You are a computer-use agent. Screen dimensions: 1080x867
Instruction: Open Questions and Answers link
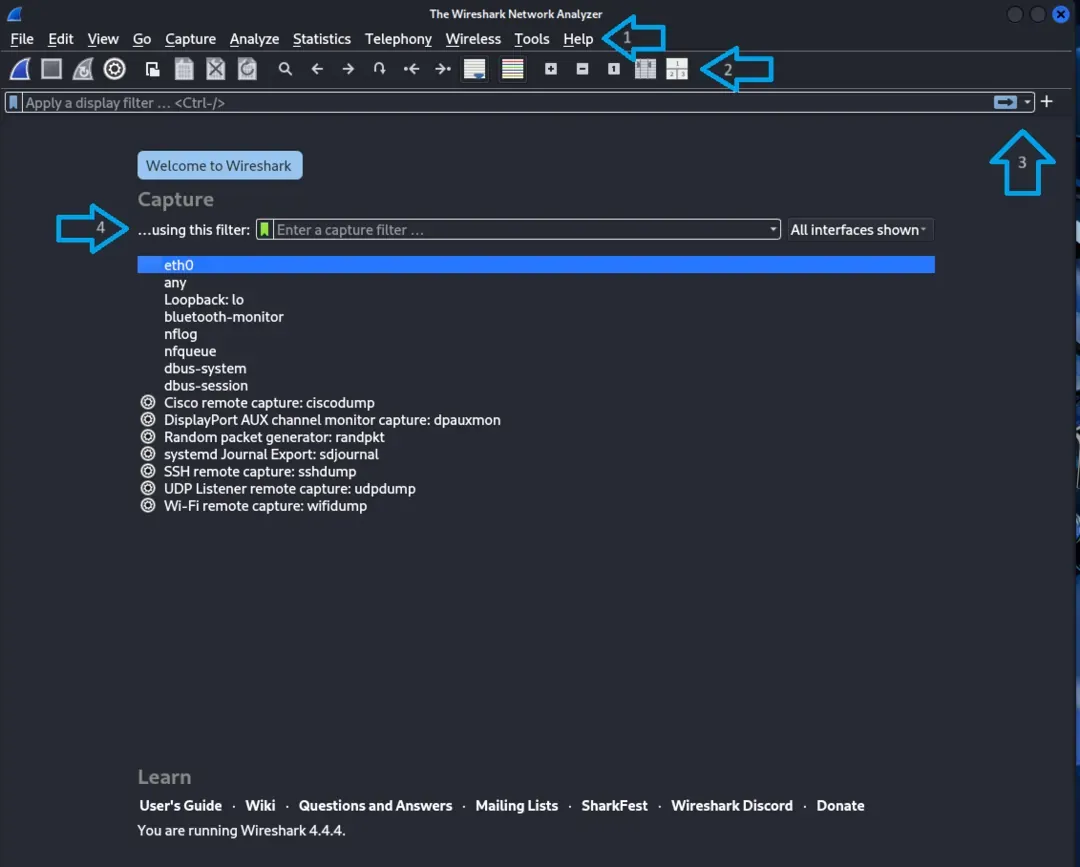point(375,805)
